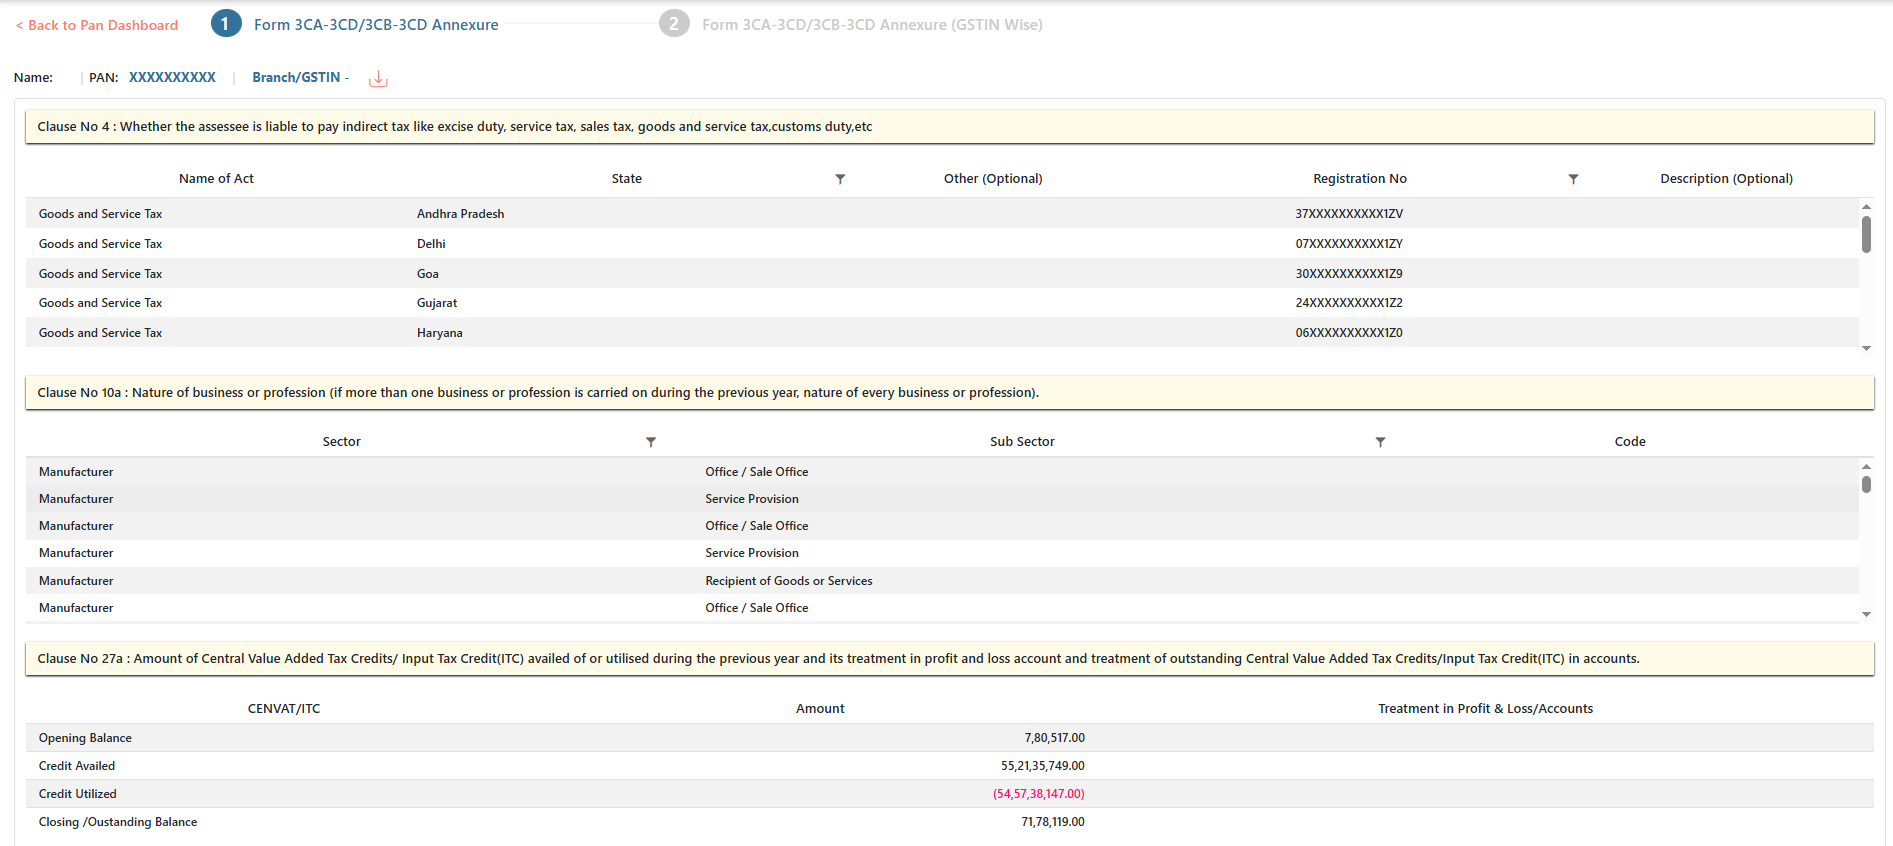This screenshot has width=1893, height=846.
Task: Open Form 3CA-3CD/3CB-3CD Annexure tab
Action: click(x=376, y=25)
